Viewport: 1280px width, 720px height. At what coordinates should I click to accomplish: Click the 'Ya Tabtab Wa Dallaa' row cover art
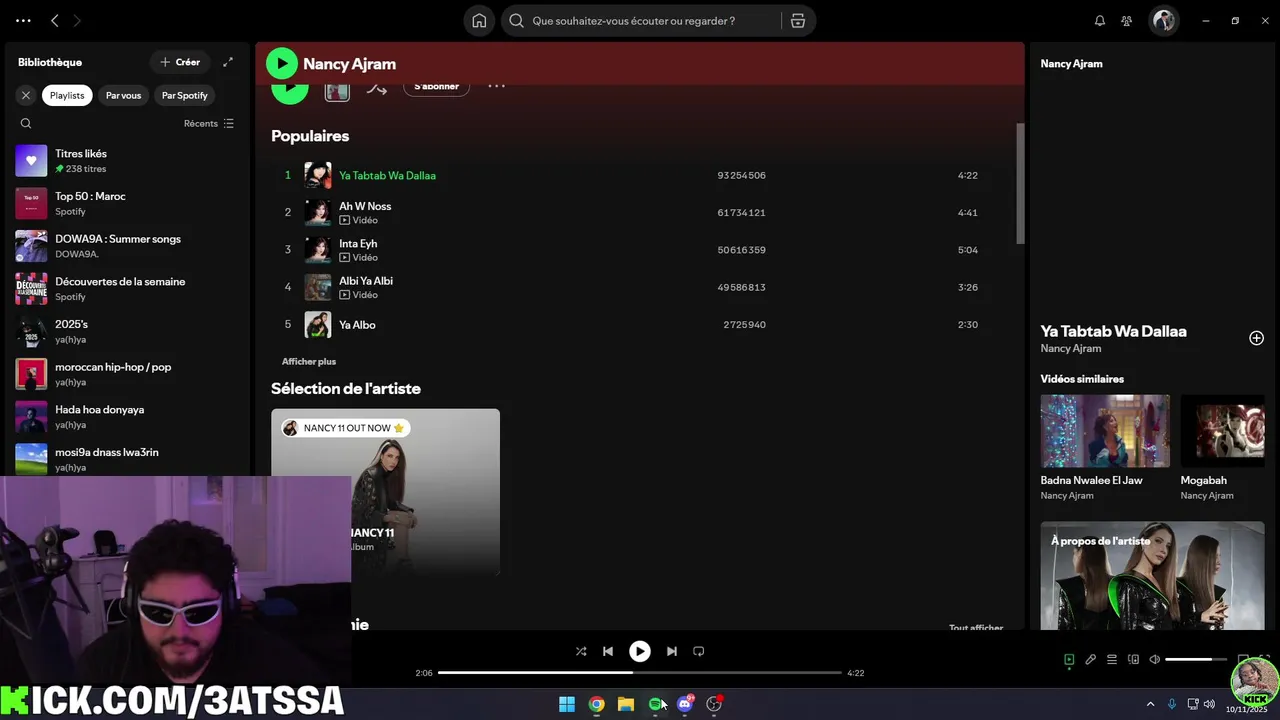click(x=318, y=175)
